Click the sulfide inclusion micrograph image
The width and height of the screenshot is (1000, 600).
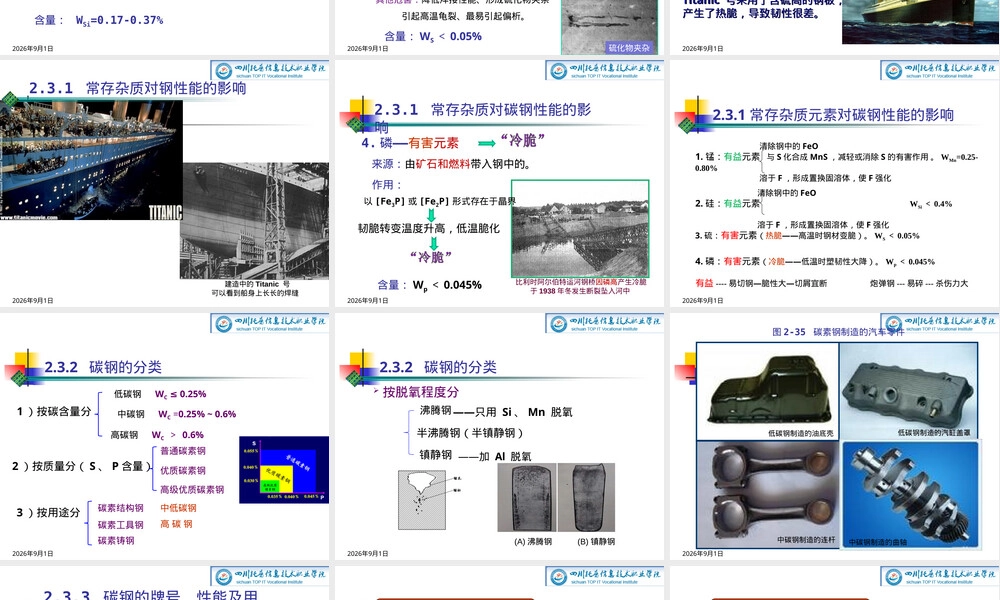pyautogui.click(x=609, y=27)
